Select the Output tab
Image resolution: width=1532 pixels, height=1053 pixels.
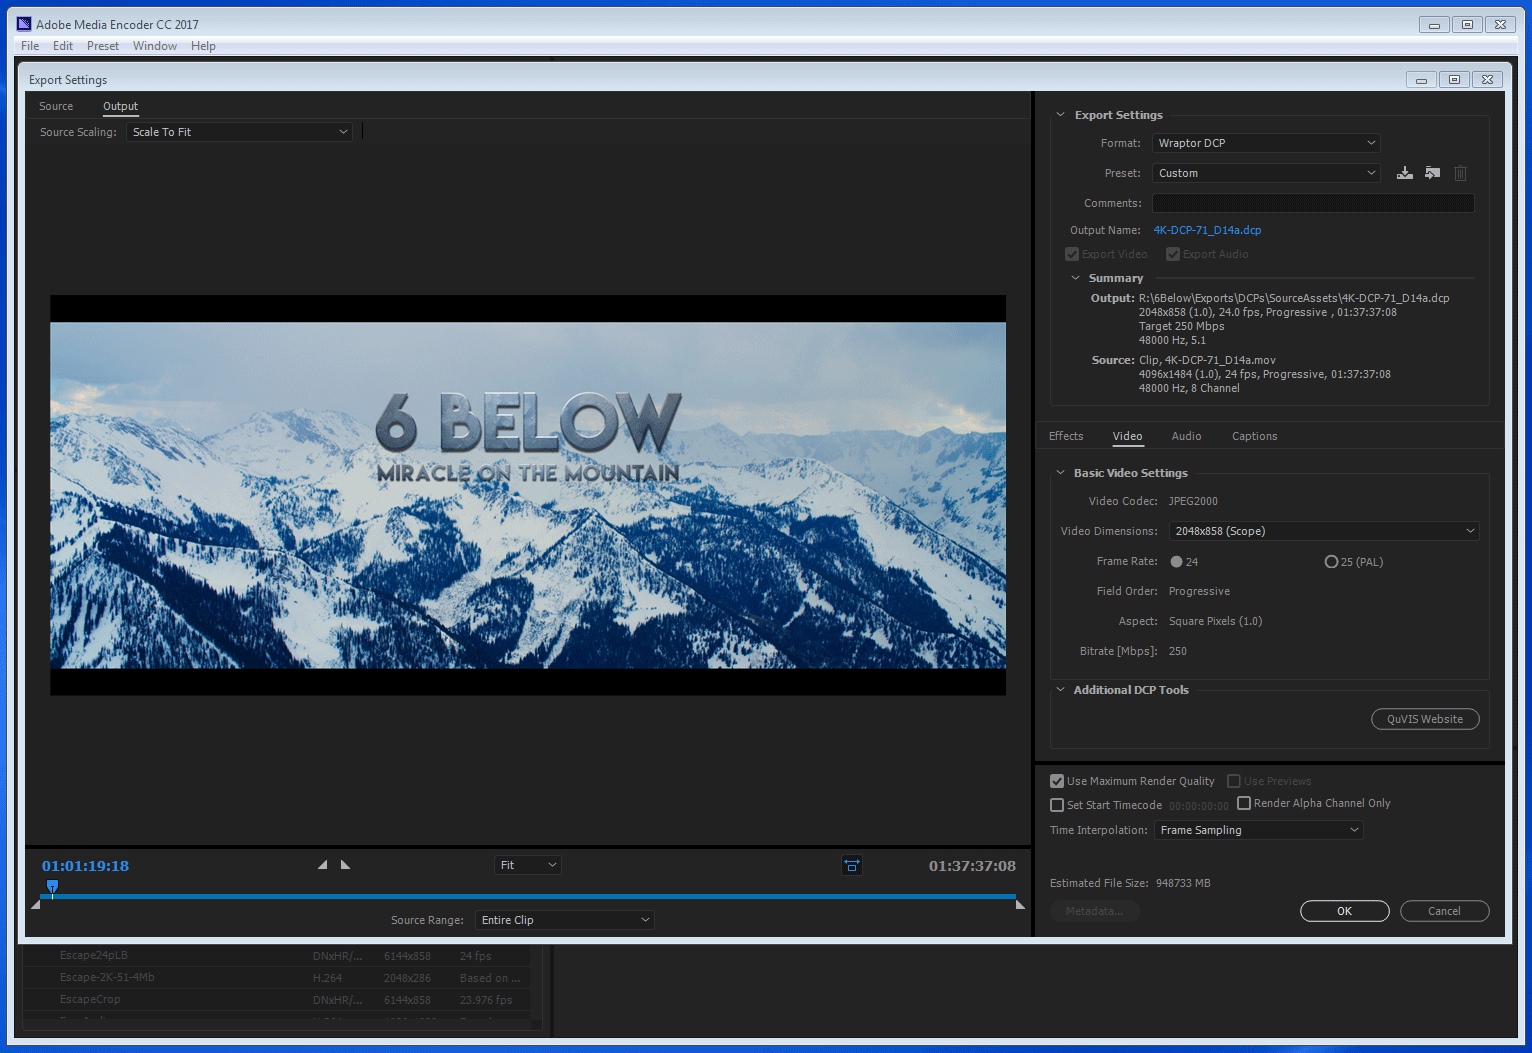pos(120,106)
